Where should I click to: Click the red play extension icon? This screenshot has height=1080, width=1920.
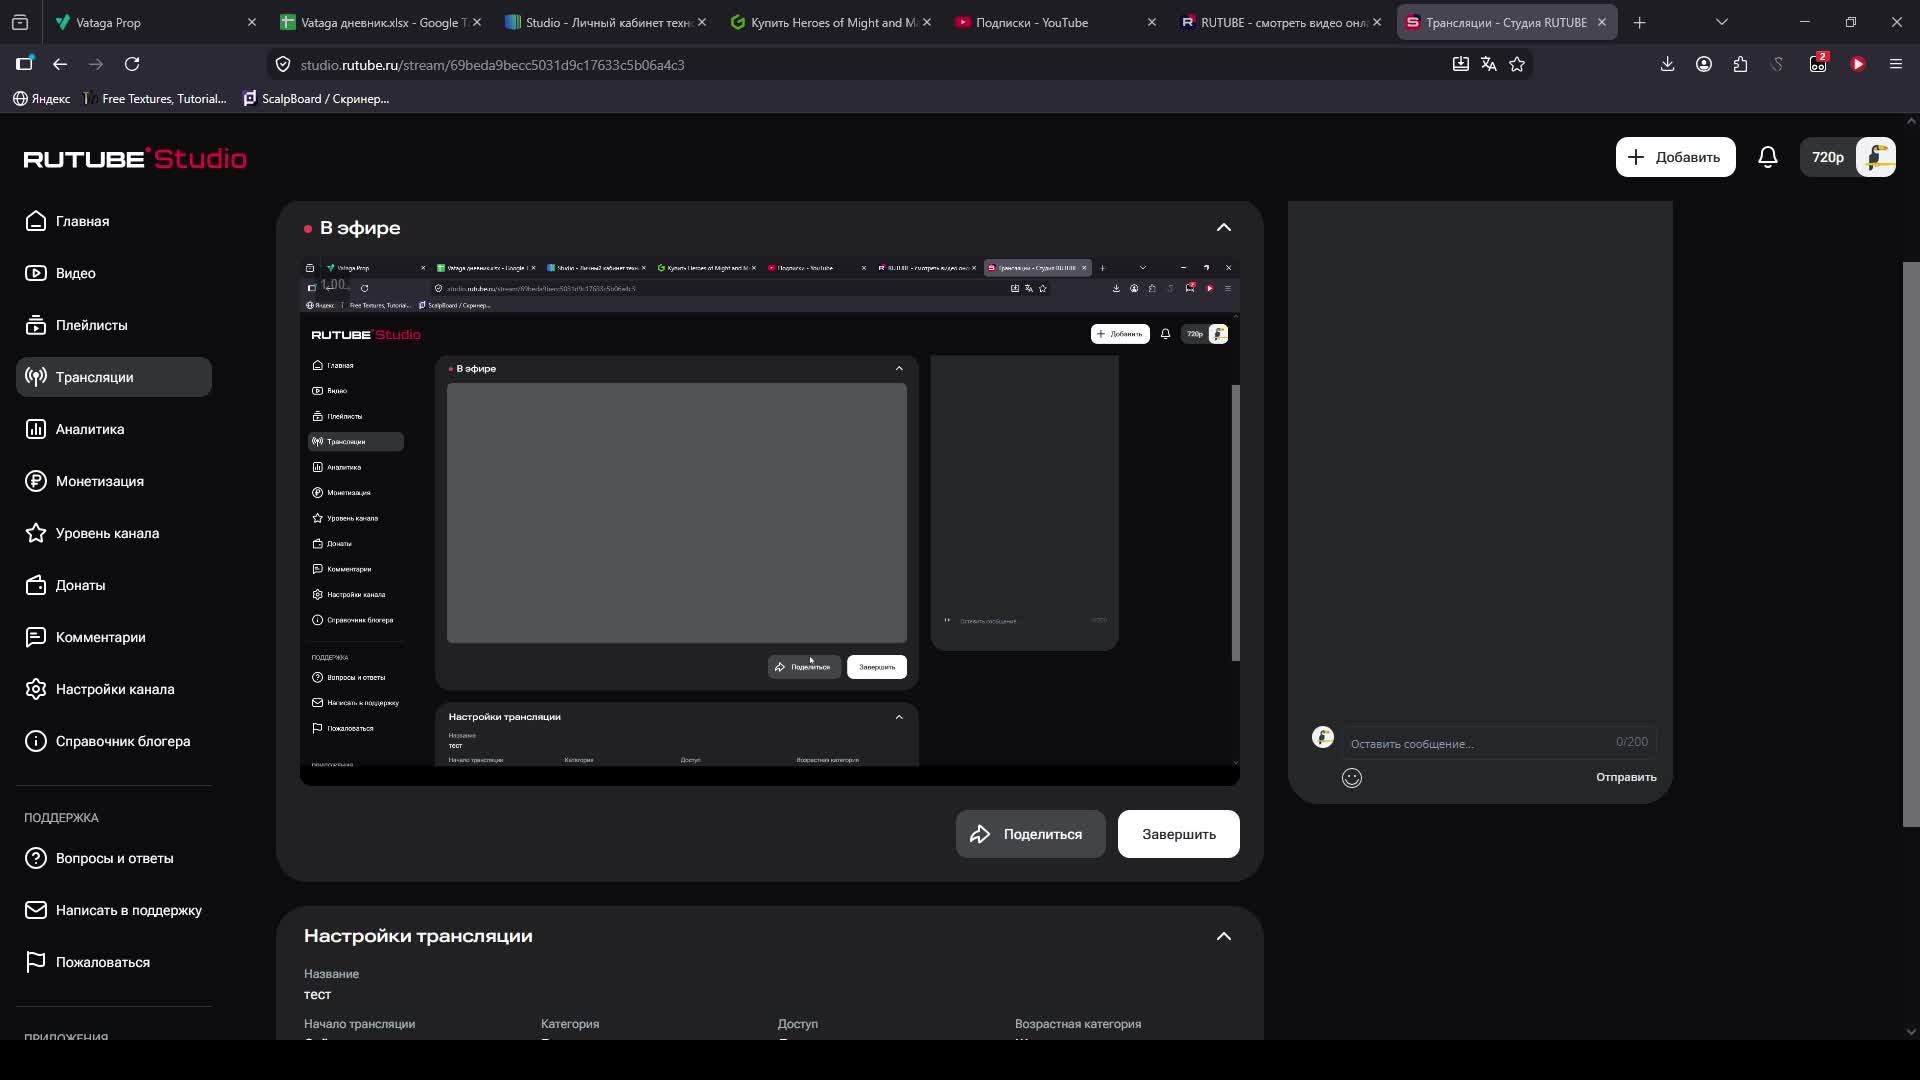[x=1858, y=64]
